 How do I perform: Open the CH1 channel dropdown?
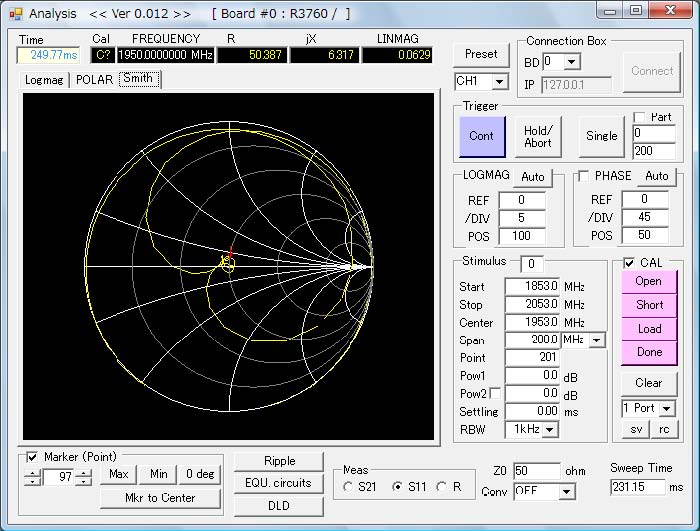(501, 81)
